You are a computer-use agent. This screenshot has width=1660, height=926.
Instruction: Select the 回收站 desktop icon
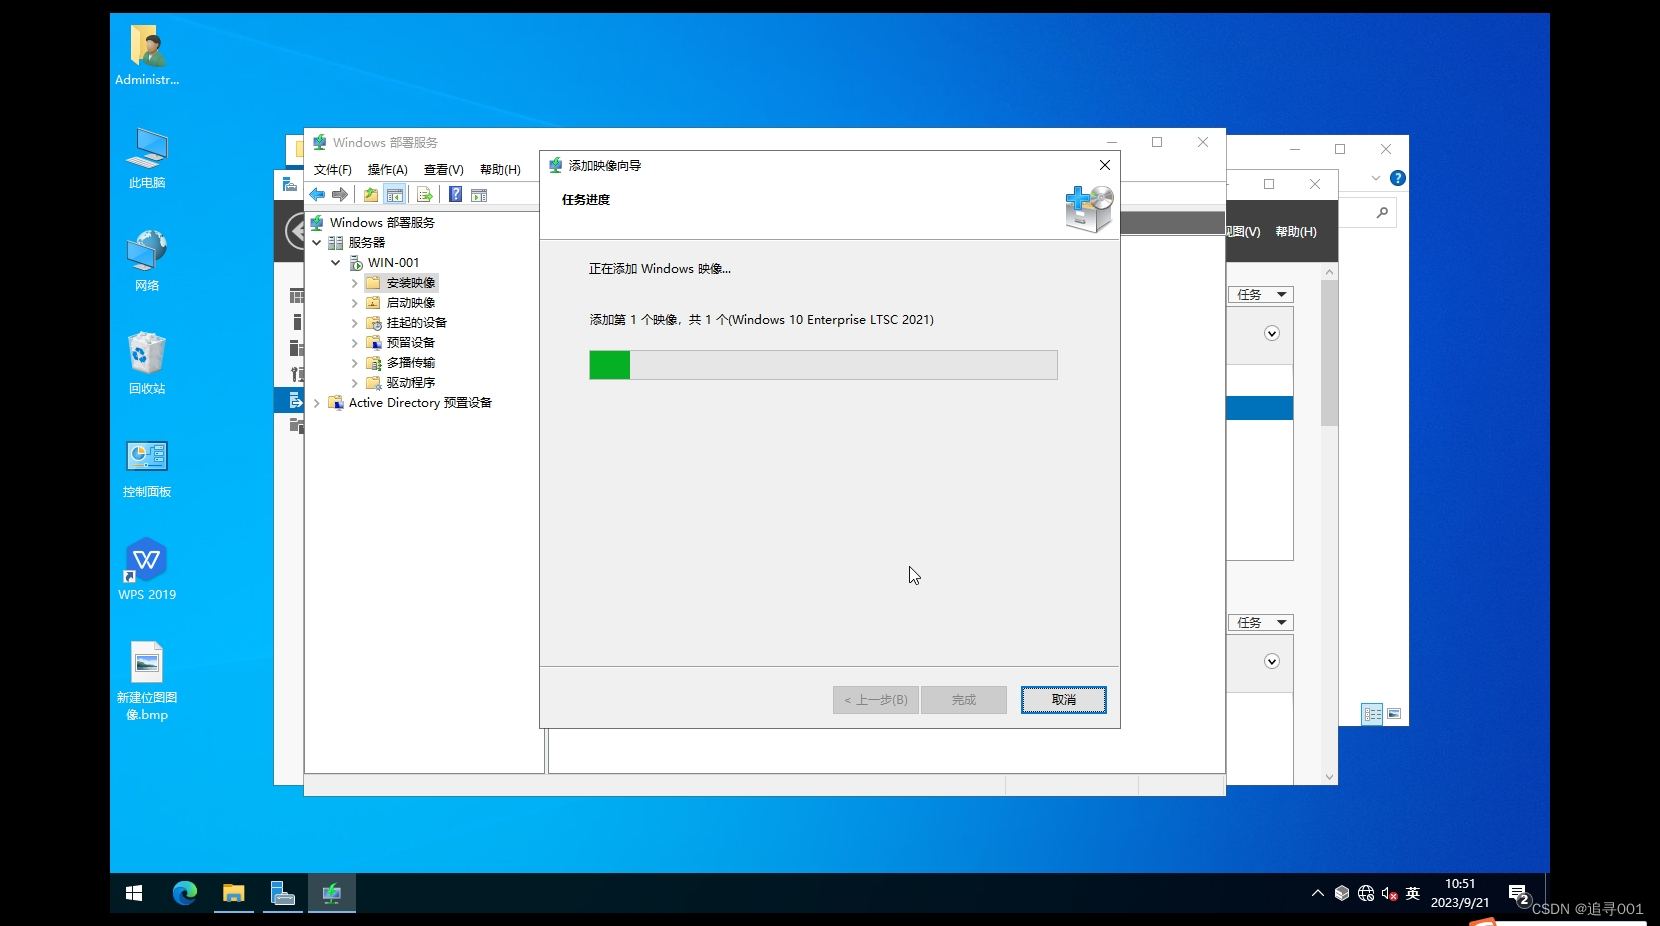[147, 364]
